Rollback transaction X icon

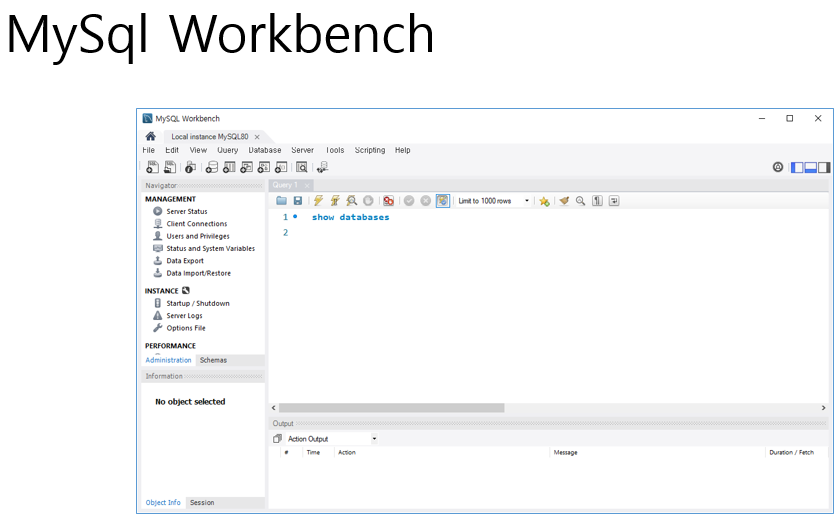[425, 201]
